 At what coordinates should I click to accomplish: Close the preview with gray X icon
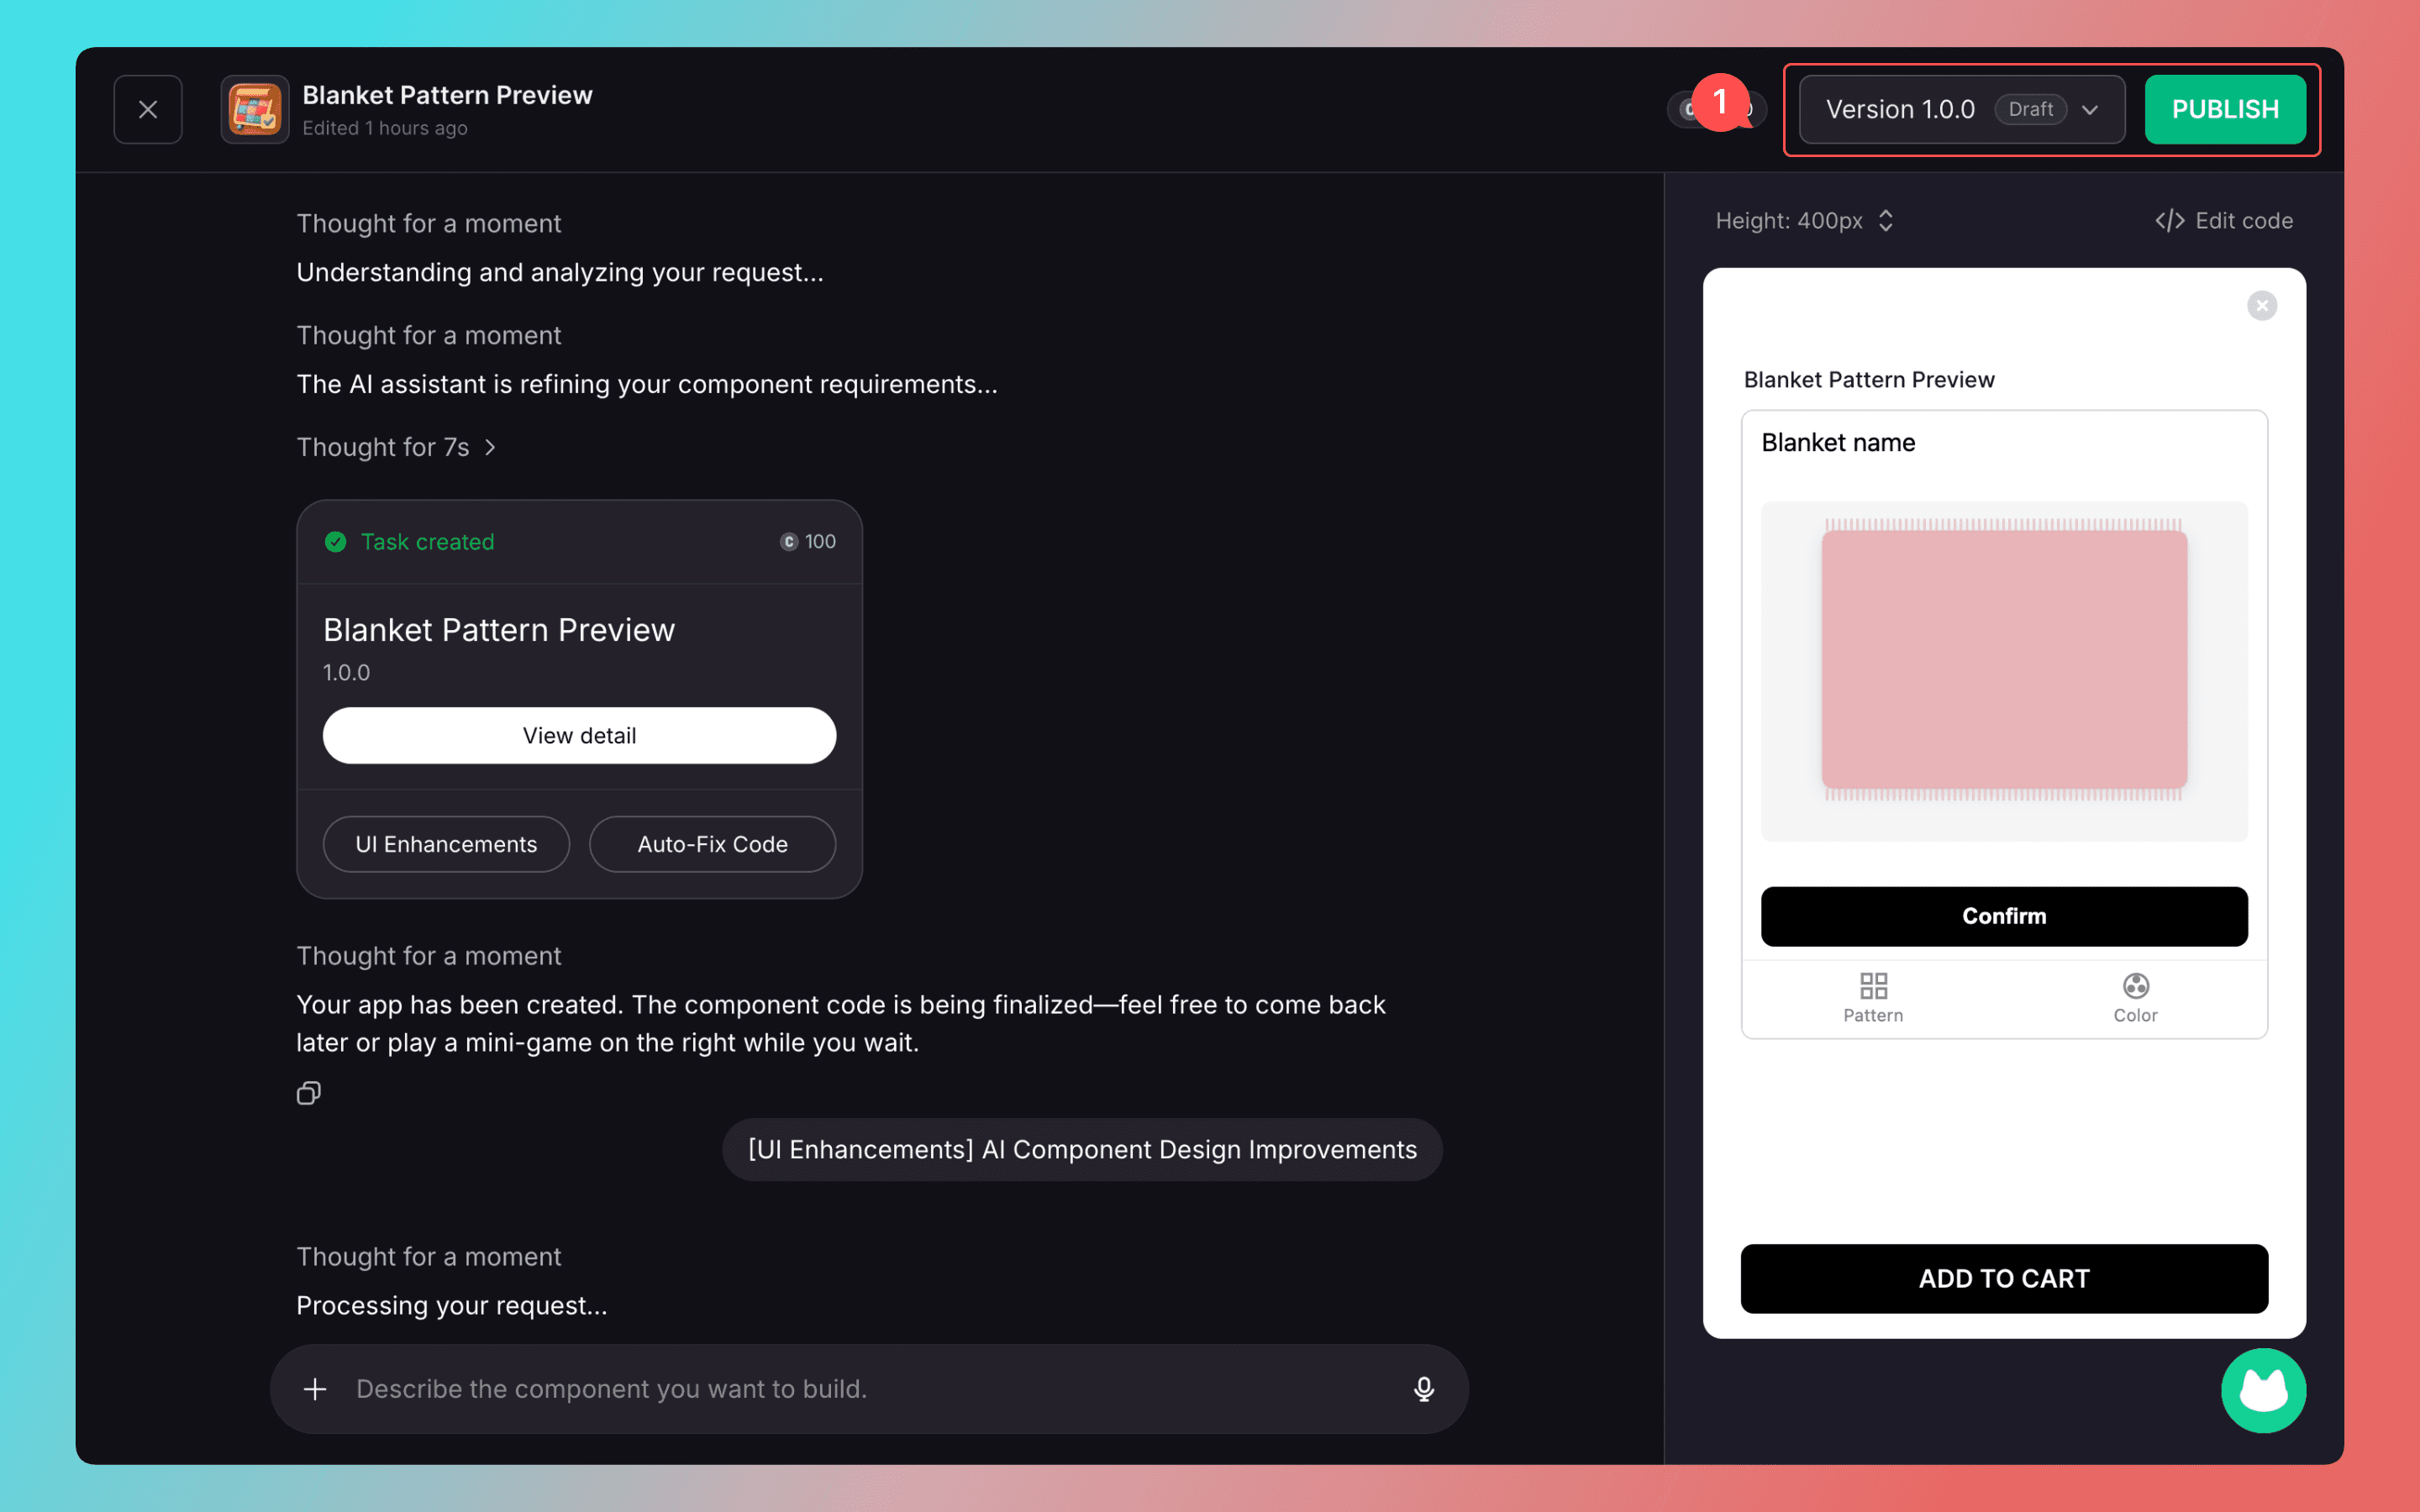(x=2261, y=305)
